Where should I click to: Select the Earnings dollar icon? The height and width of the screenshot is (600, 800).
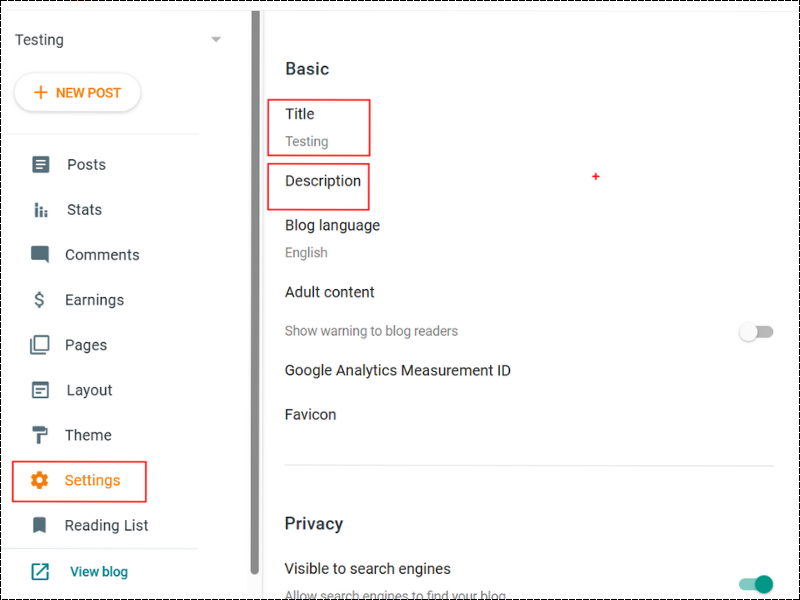(x=40, y=299)
